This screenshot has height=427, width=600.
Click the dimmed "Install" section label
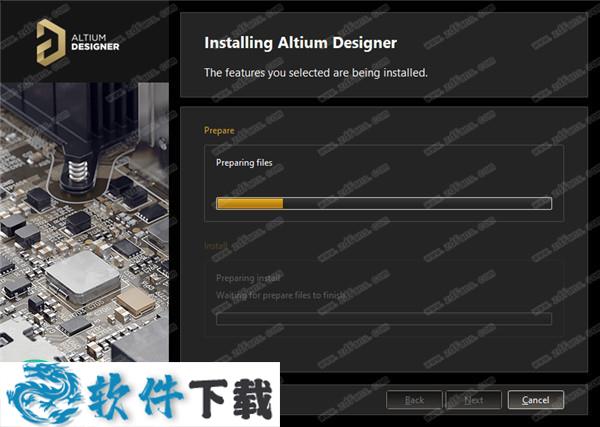[x=215, y=245]
